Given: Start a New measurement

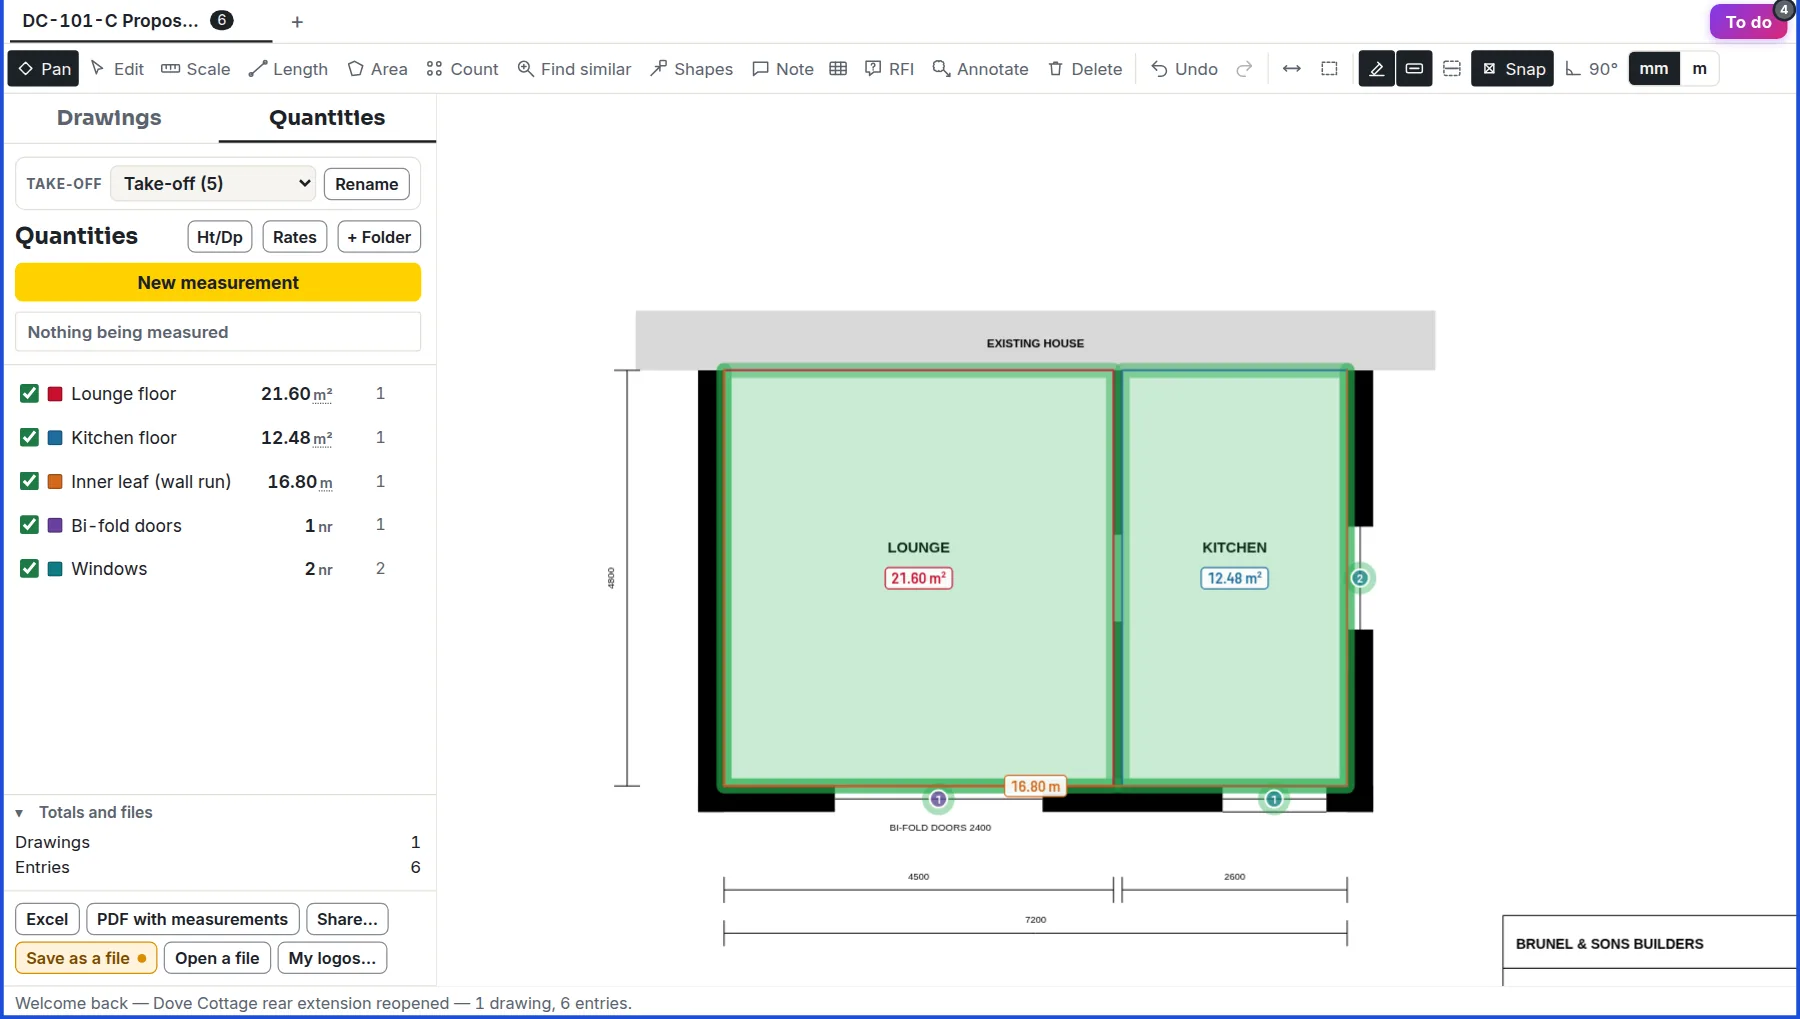Looking at the screenshot, I should pos(218,283).
